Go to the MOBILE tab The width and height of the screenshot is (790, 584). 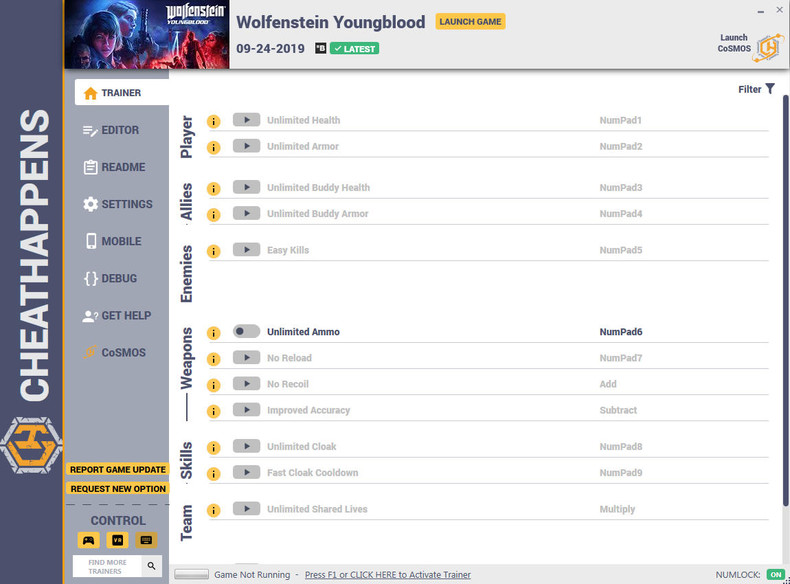pyautogui.click(x=113, y=241)
